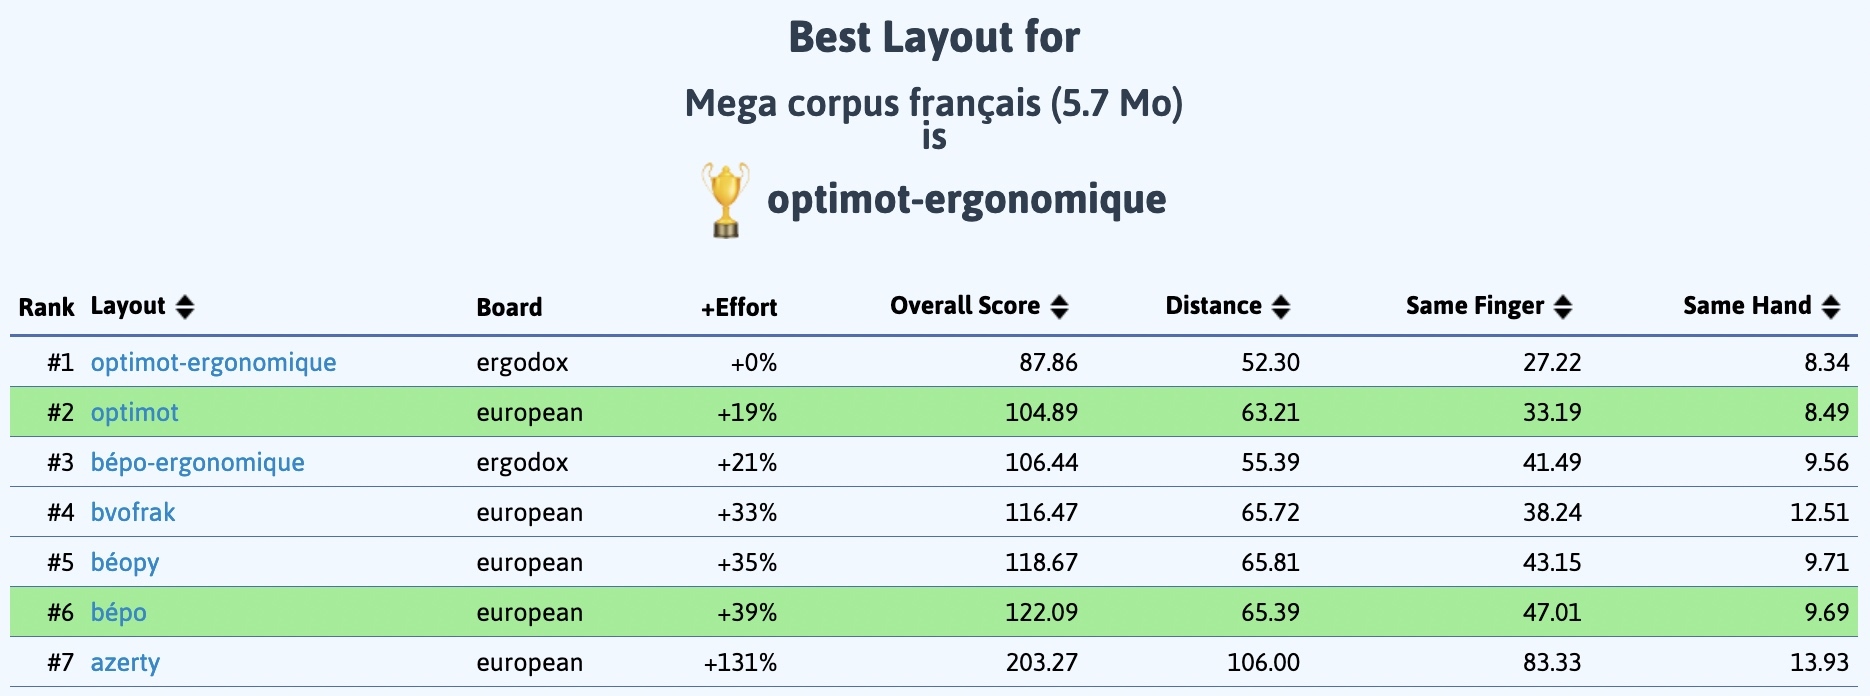Click the béopy layout name
The image size is (1870, 696).
(124, 562)
